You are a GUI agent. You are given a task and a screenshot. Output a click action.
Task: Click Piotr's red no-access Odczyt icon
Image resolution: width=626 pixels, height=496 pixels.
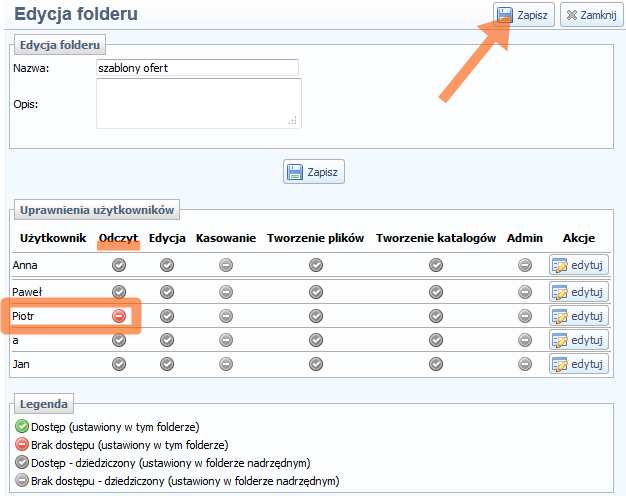pyautogui.click(x=119, y=316)
